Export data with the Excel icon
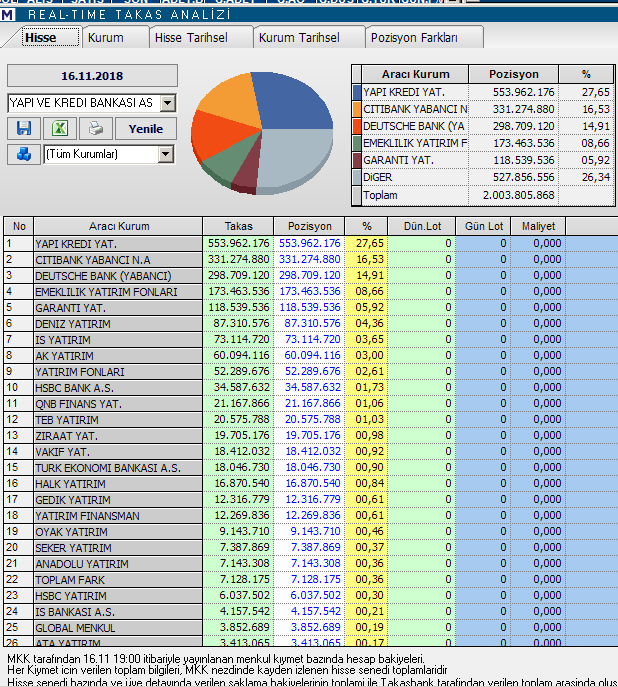This screenshot has width=618, height=687. pos(60,128)
